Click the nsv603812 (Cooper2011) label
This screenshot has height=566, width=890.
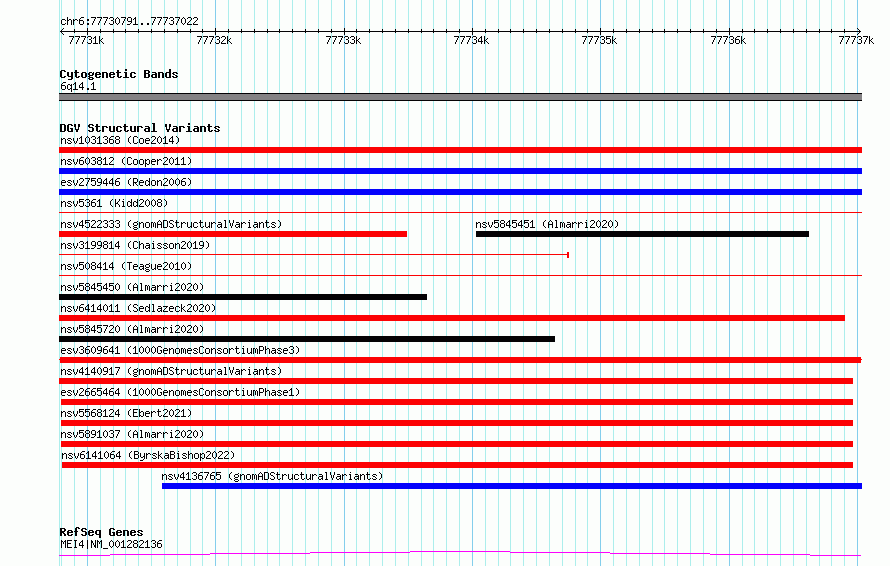[126, 161]
